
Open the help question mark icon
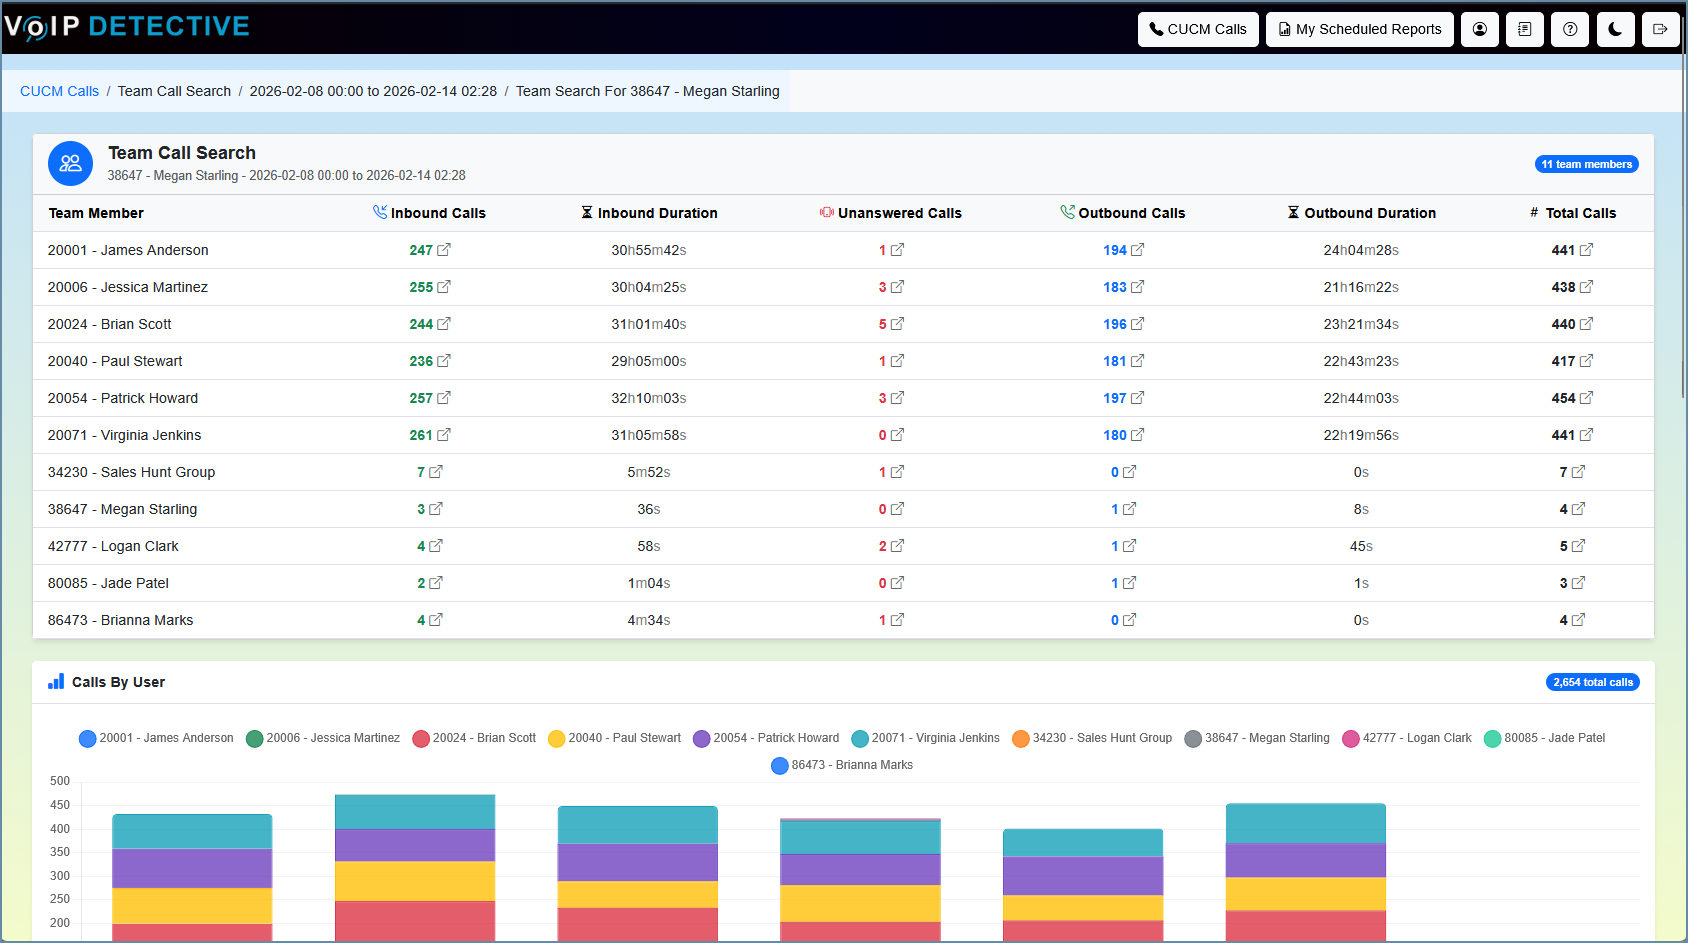(x=1570, y=29)
